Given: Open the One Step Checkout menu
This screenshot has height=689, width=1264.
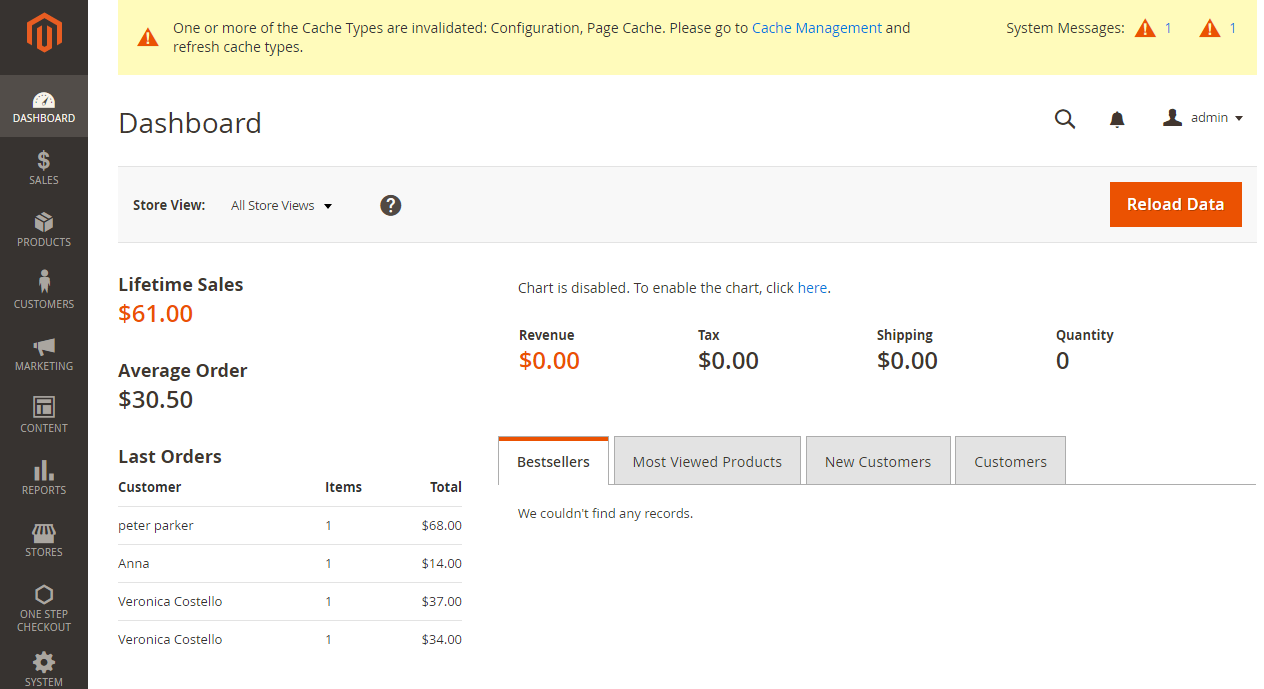Looking at the screenshot, I should click(x=44, y=606).
